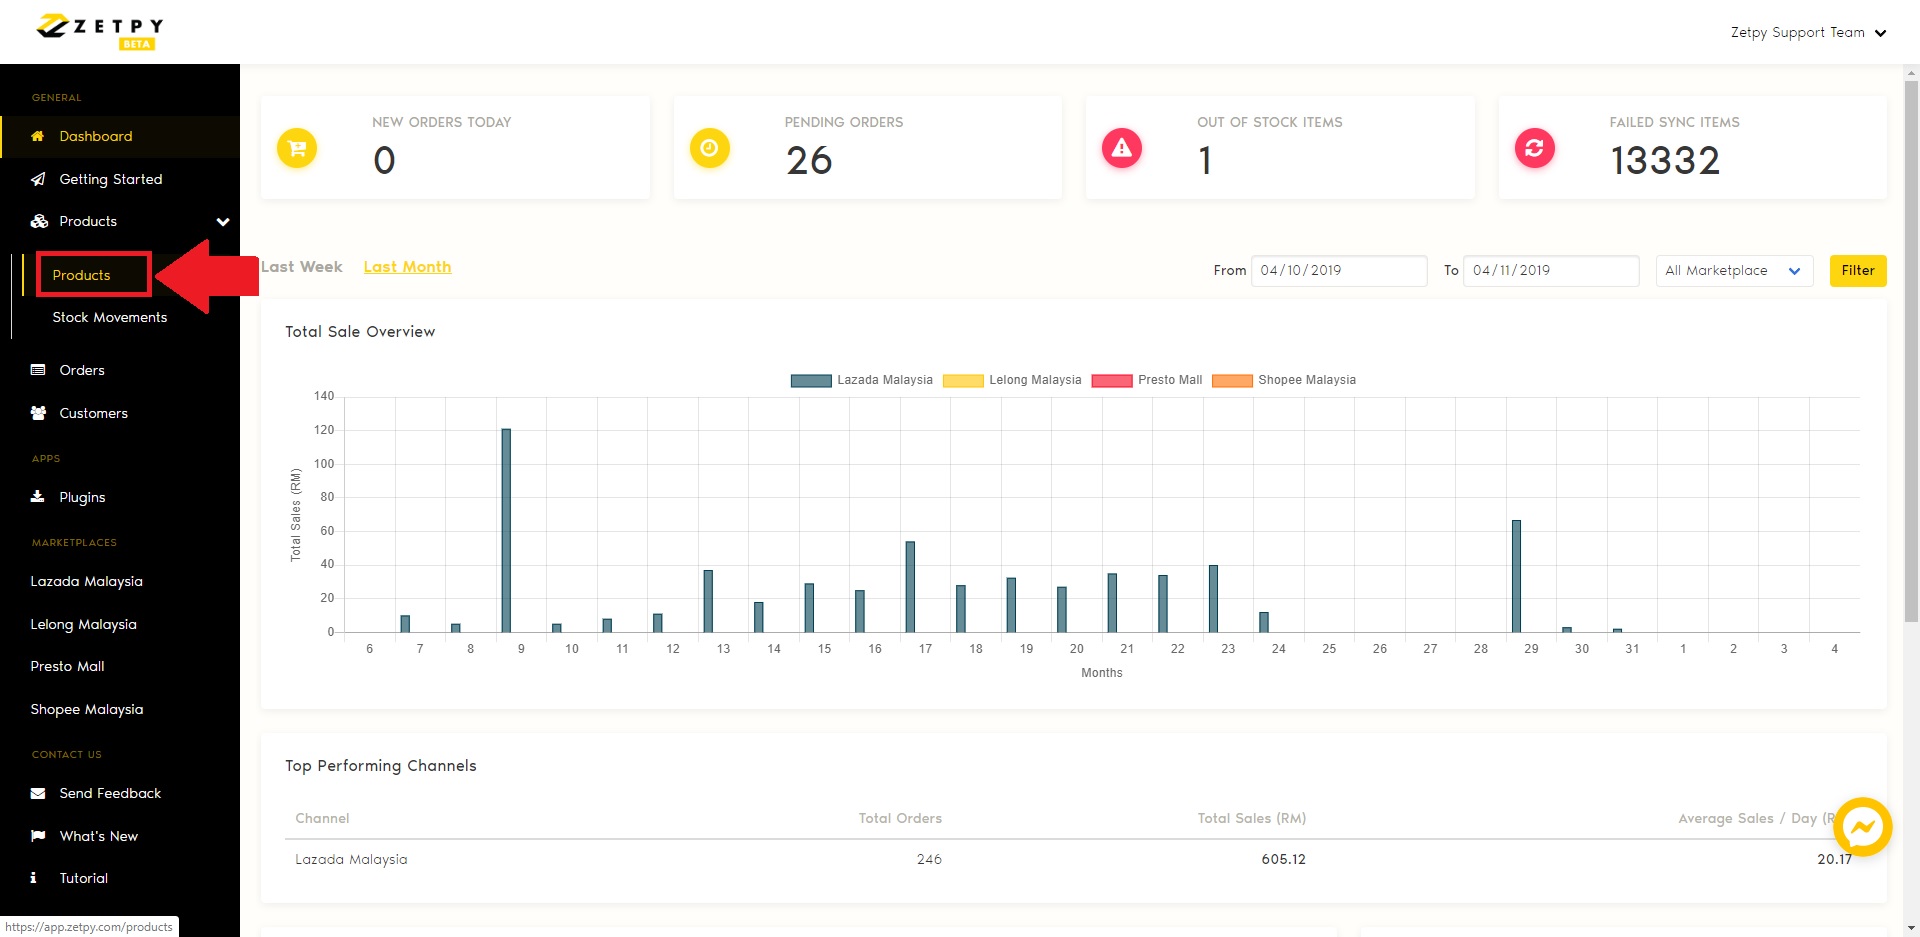Open Stock Movements page
Image resolution: width=1920 pixels, height=937 pixels.
[x=110, y=317]
